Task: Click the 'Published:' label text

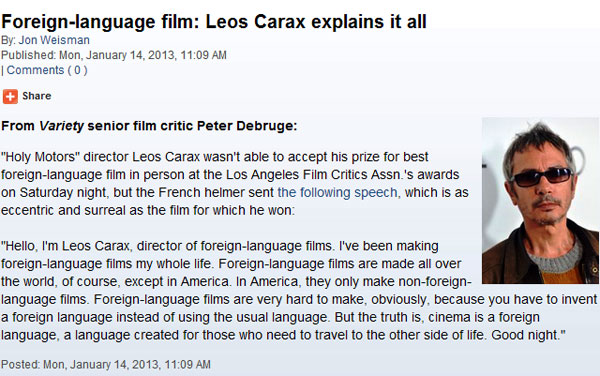Action: pos(28,55)
